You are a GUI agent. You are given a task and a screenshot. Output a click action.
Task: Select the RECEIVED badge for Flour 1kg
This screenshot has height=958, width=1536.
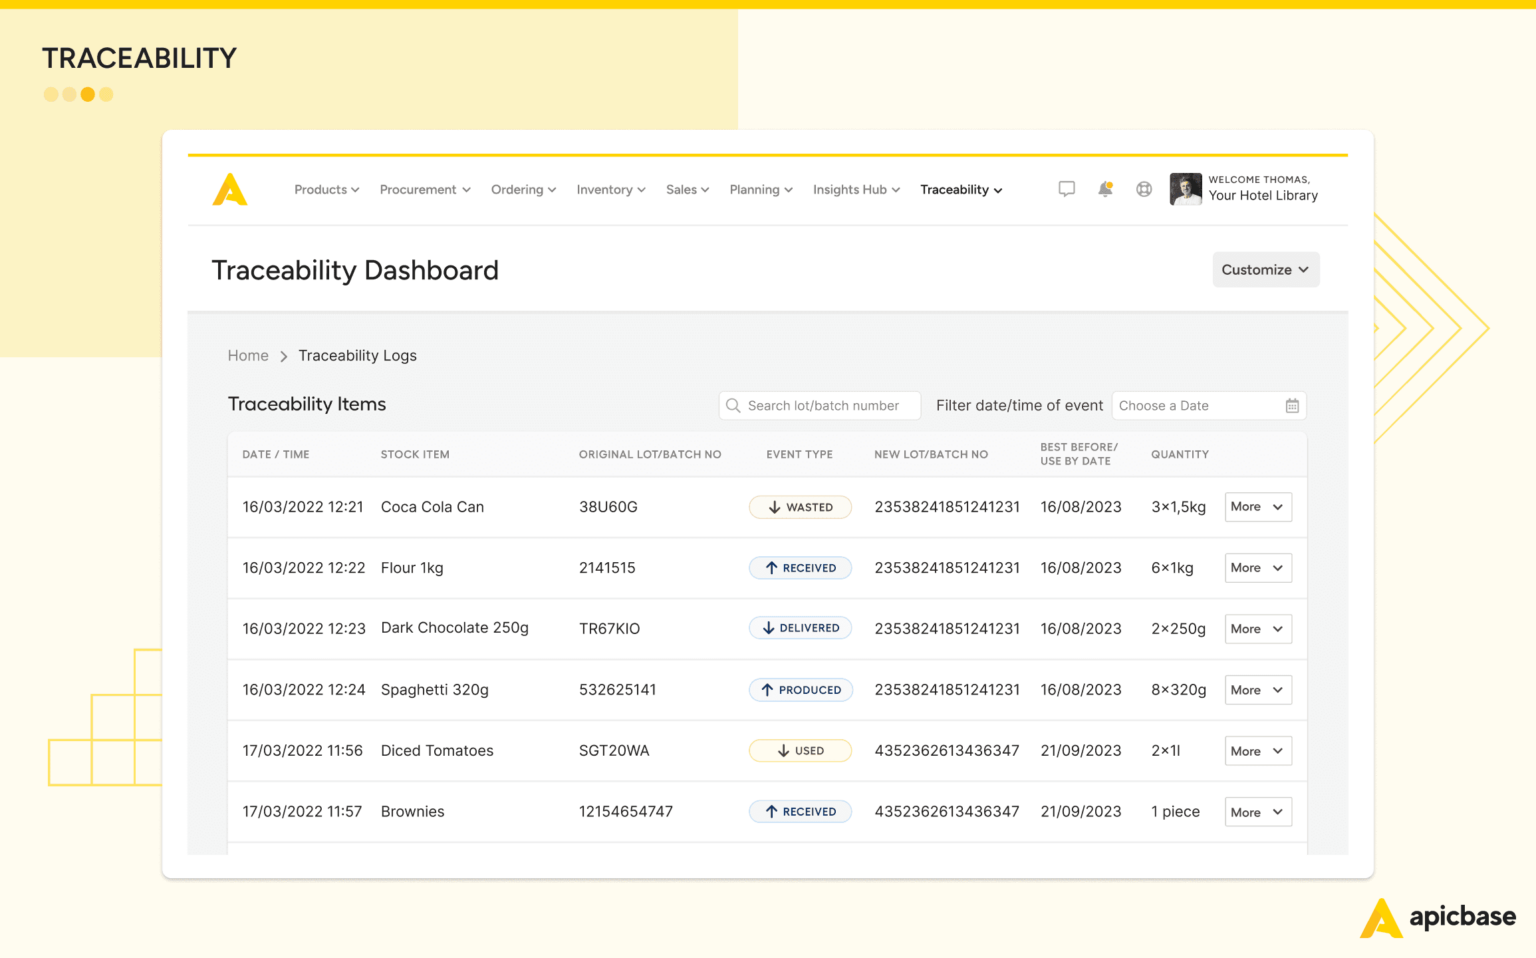coord(800,567)
